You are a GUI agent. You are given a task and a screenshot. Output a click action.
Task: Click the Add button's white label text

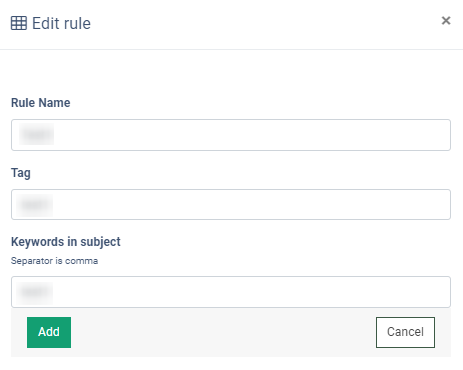pyautogui.click(x=49, y=332)
